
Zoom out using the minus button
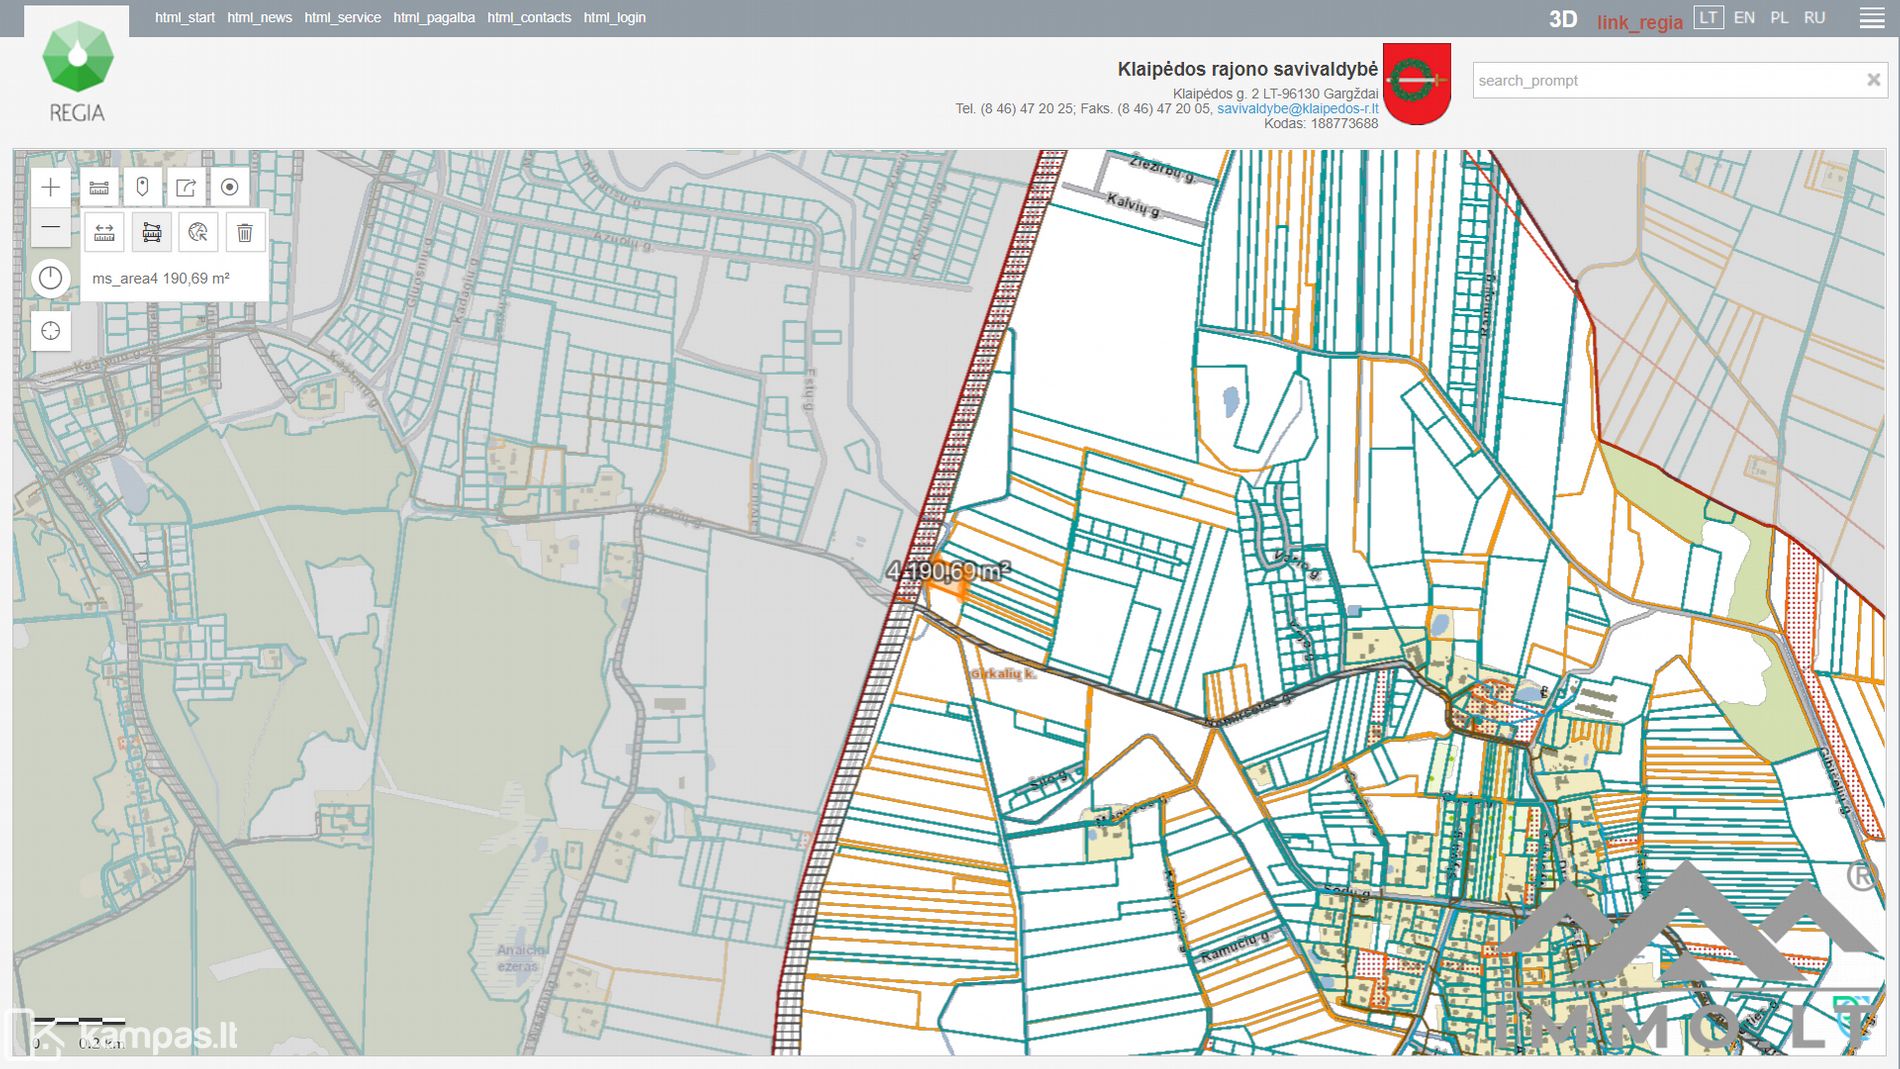coord(50,228)
